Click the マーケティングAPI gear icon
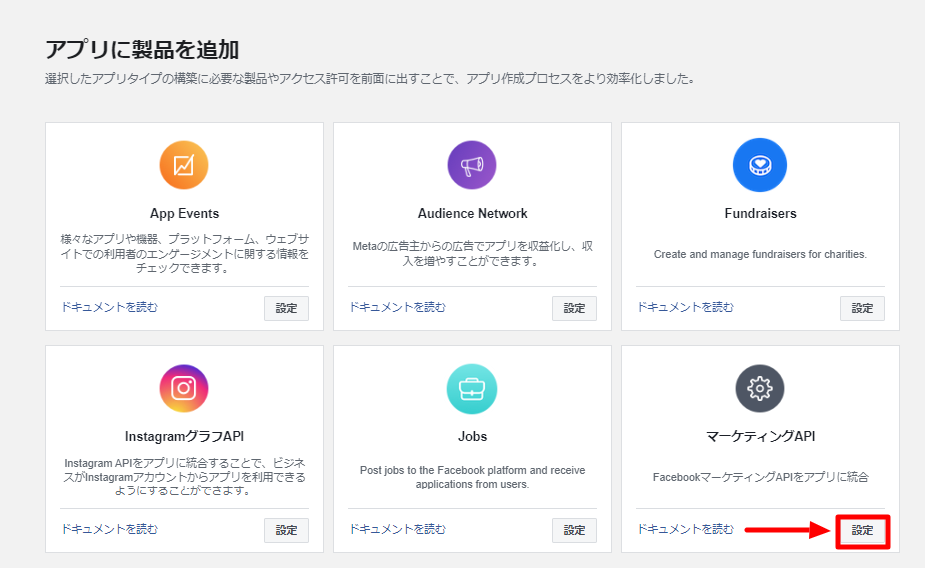 pos(760,388)
